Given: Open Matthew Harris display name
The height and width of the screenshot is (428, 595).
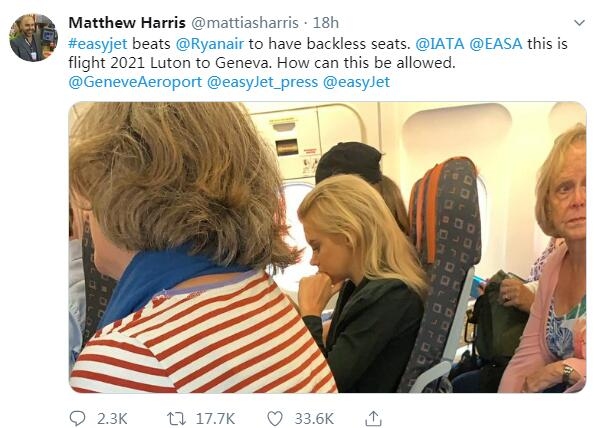Looking at the screenshot, I should pyautogui.click(x=127, y=23).
